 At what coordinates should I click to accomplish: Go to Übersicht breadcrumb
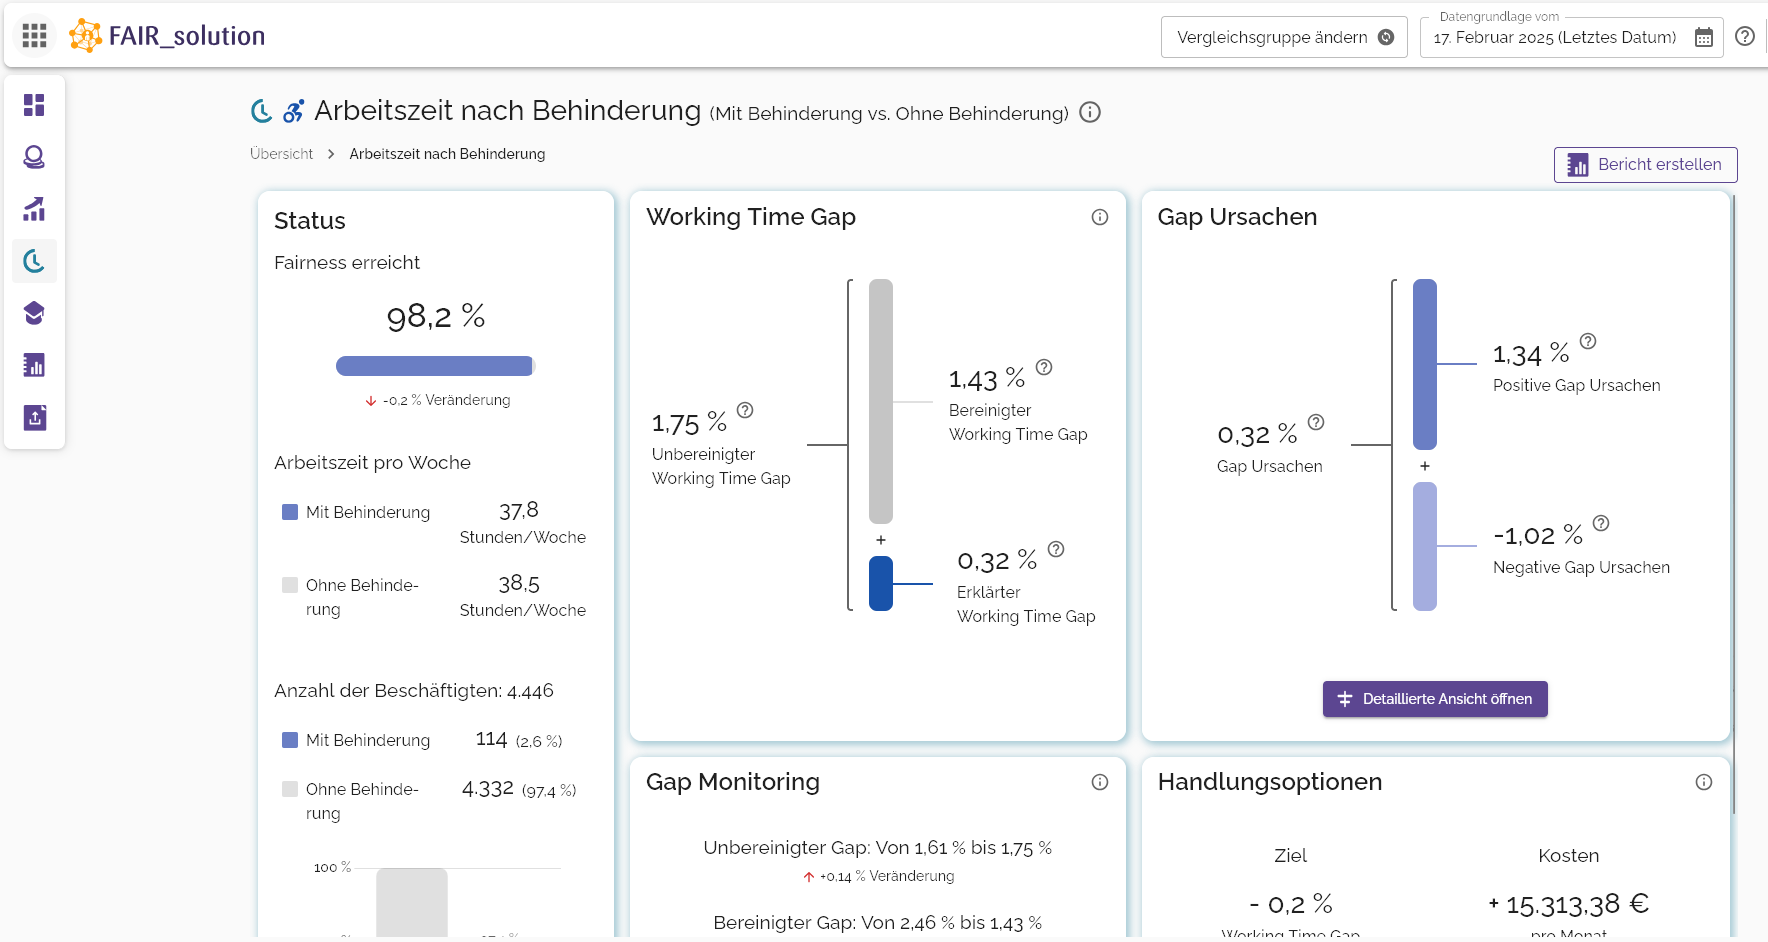click(x=281, y=154)
